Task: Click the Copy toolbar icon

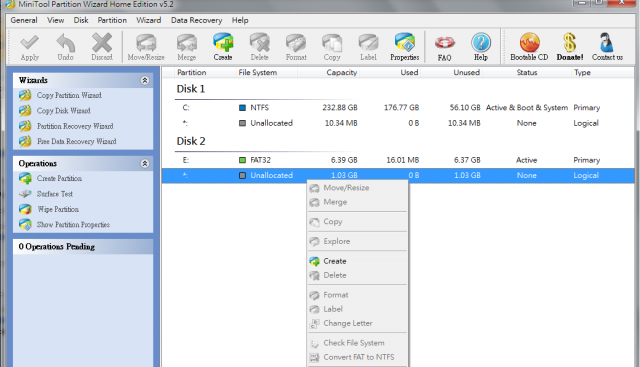Action: pyautogui.click(x=332, y=47)
